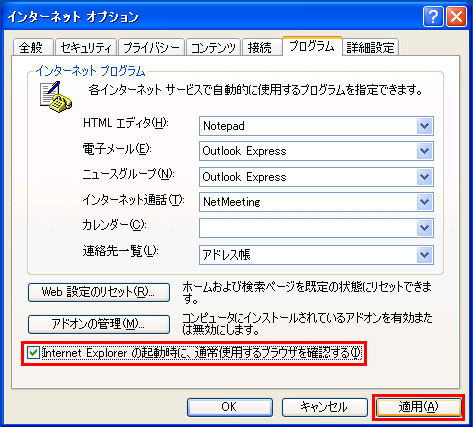This screenshot has width=473, height=427.
Task: Click the インターネット通話(T) label
Action: click(x=133, y=200)
